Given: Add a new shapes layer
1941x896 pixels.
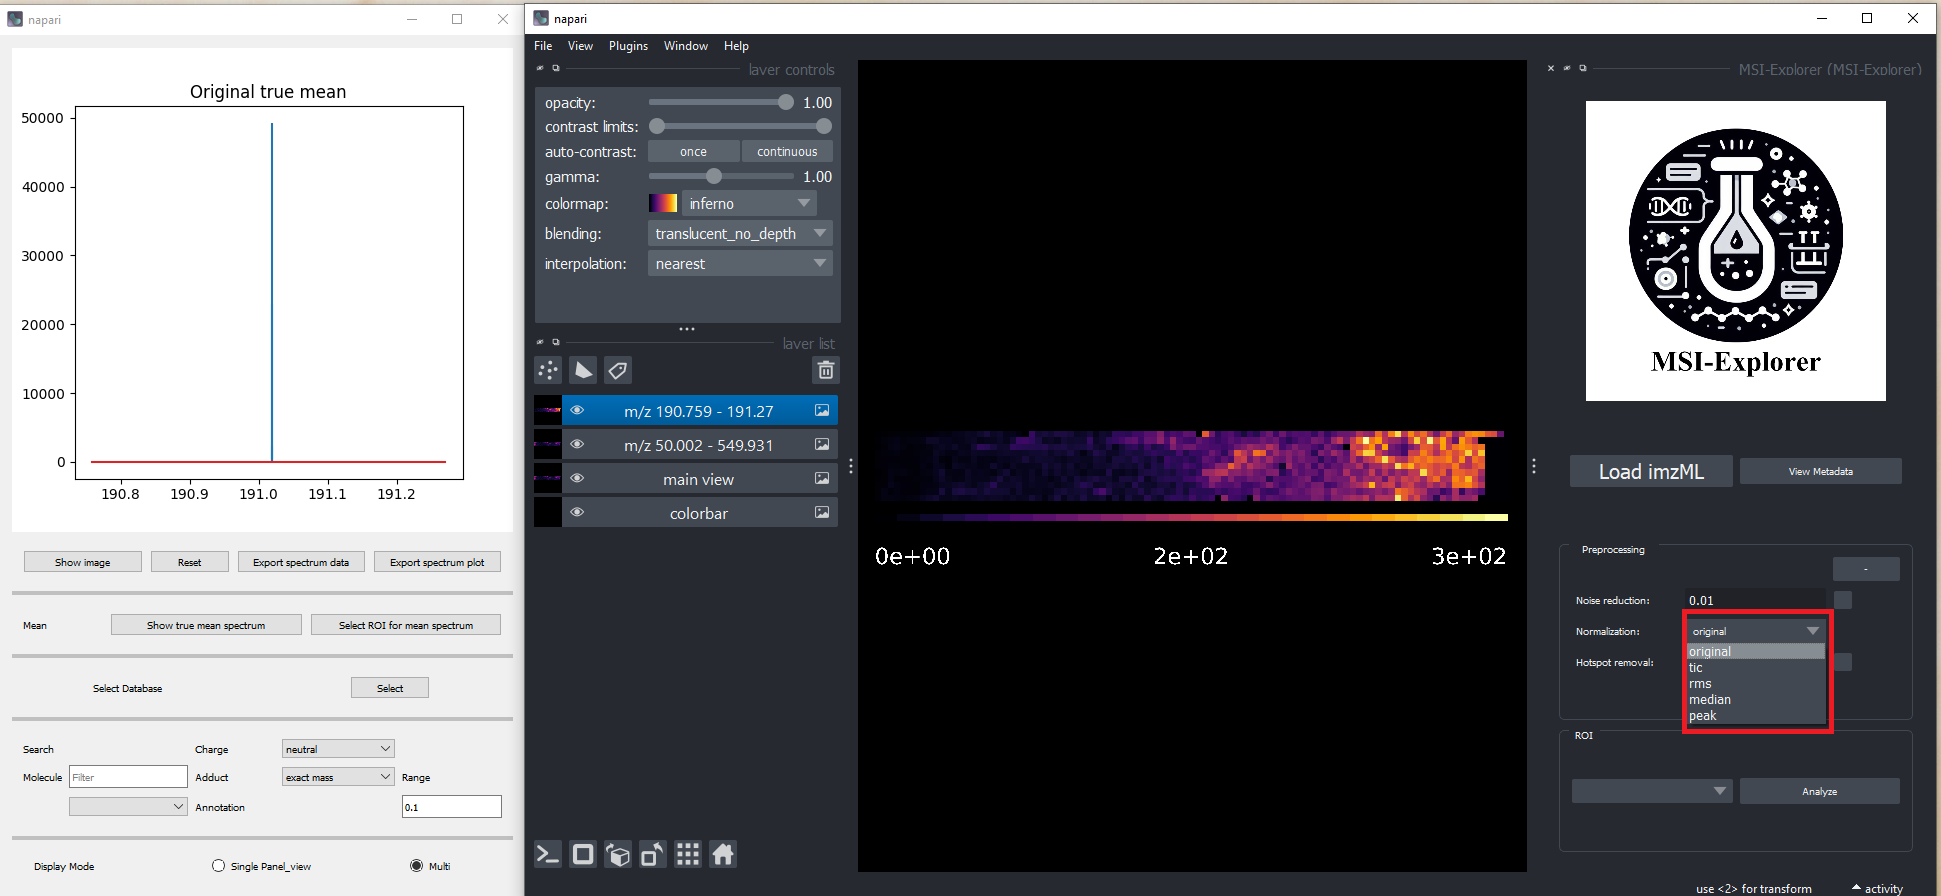Looking at the screenshot, I should pos(583,371).
